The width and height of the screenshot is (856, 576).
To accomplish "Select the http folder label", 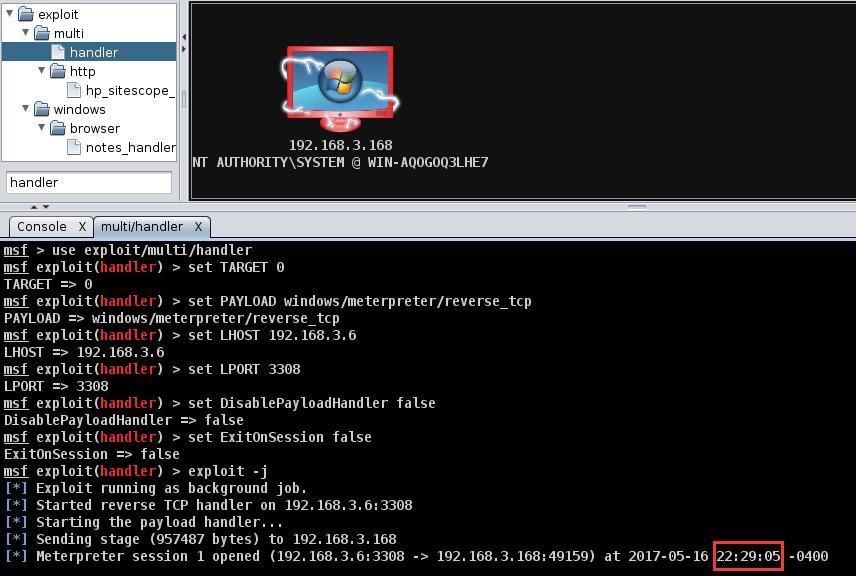I will (x=82, y=72).
